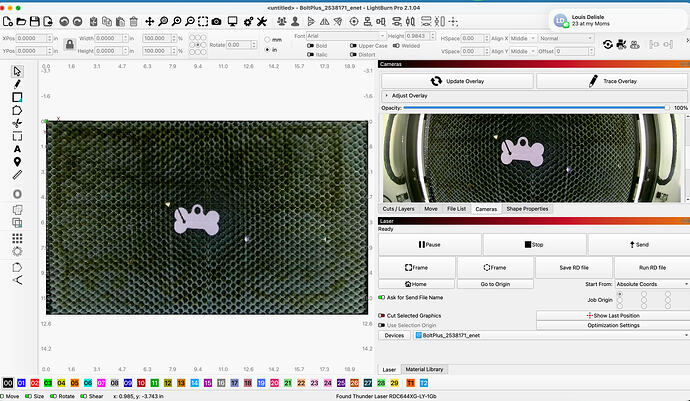The image size is (690, 401).
Task: Step the XPos value spinner
Action: [50, 38]
